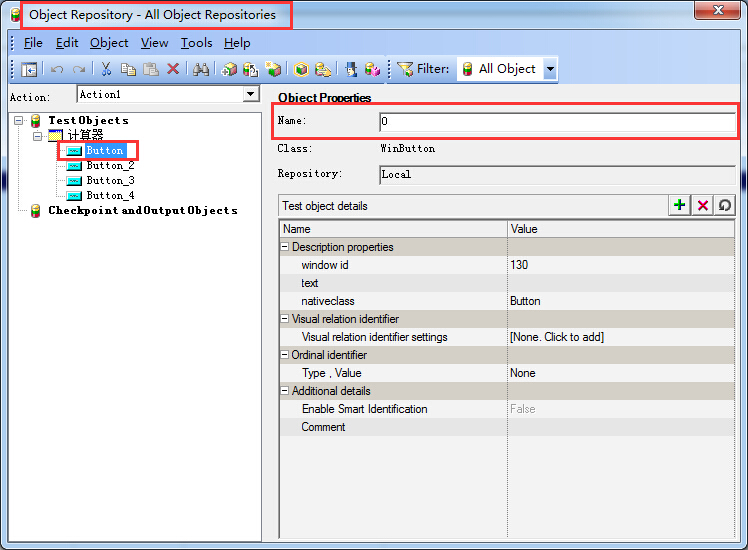Open the Edit menu
This screenshot has width=748, height=550.
[x=67, y=43]
